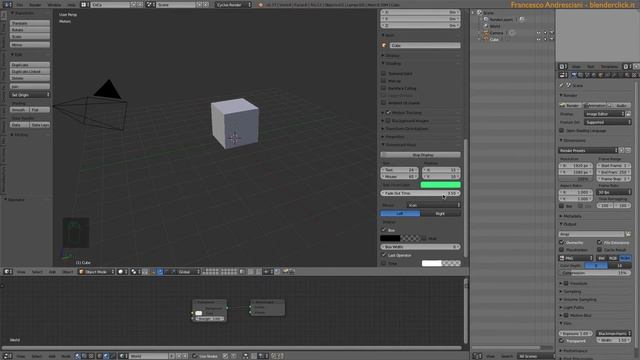Adjust the Box Width field

click(420, 247)
